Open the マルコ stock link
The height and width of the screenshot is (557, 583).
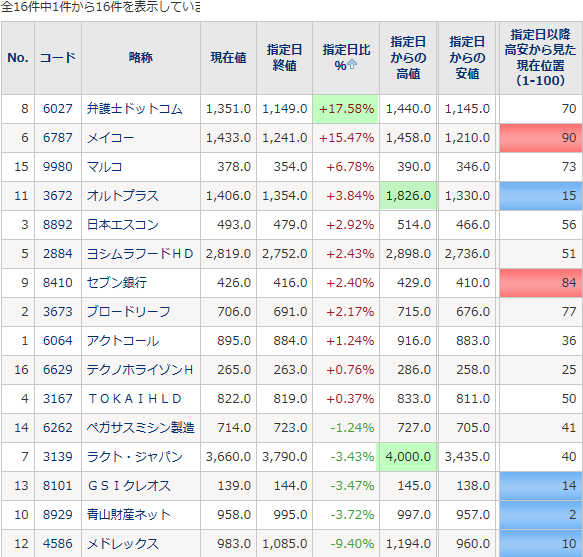click(104, 167)
